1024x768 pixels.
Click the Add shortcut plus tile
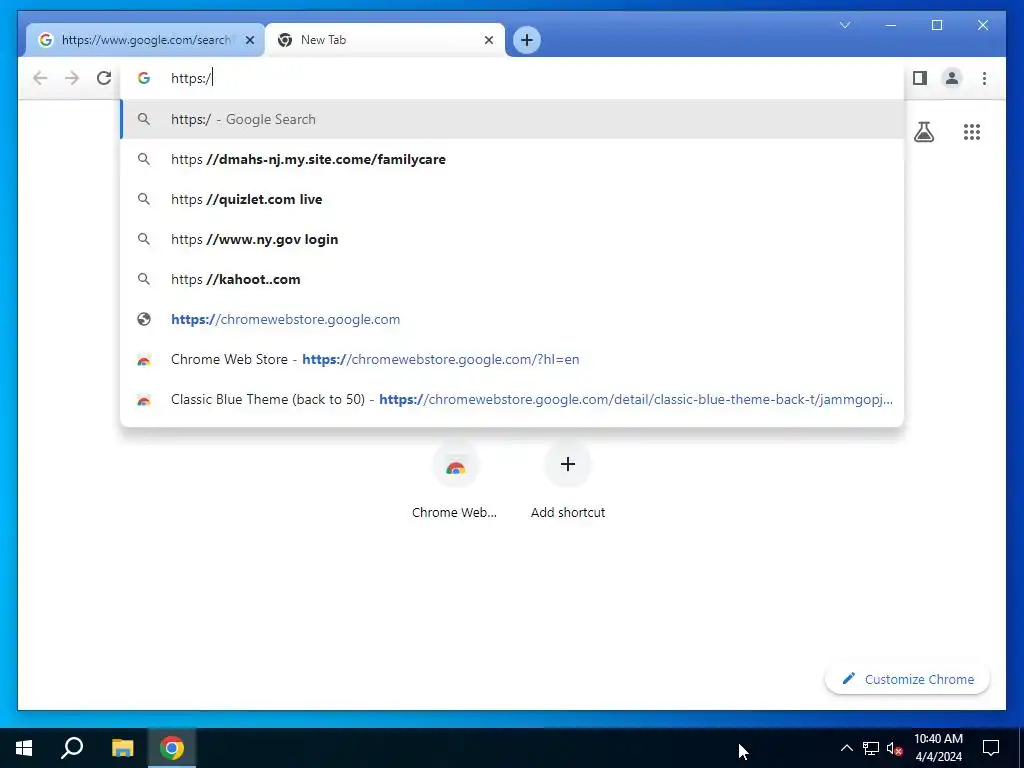tap(568, 481)
